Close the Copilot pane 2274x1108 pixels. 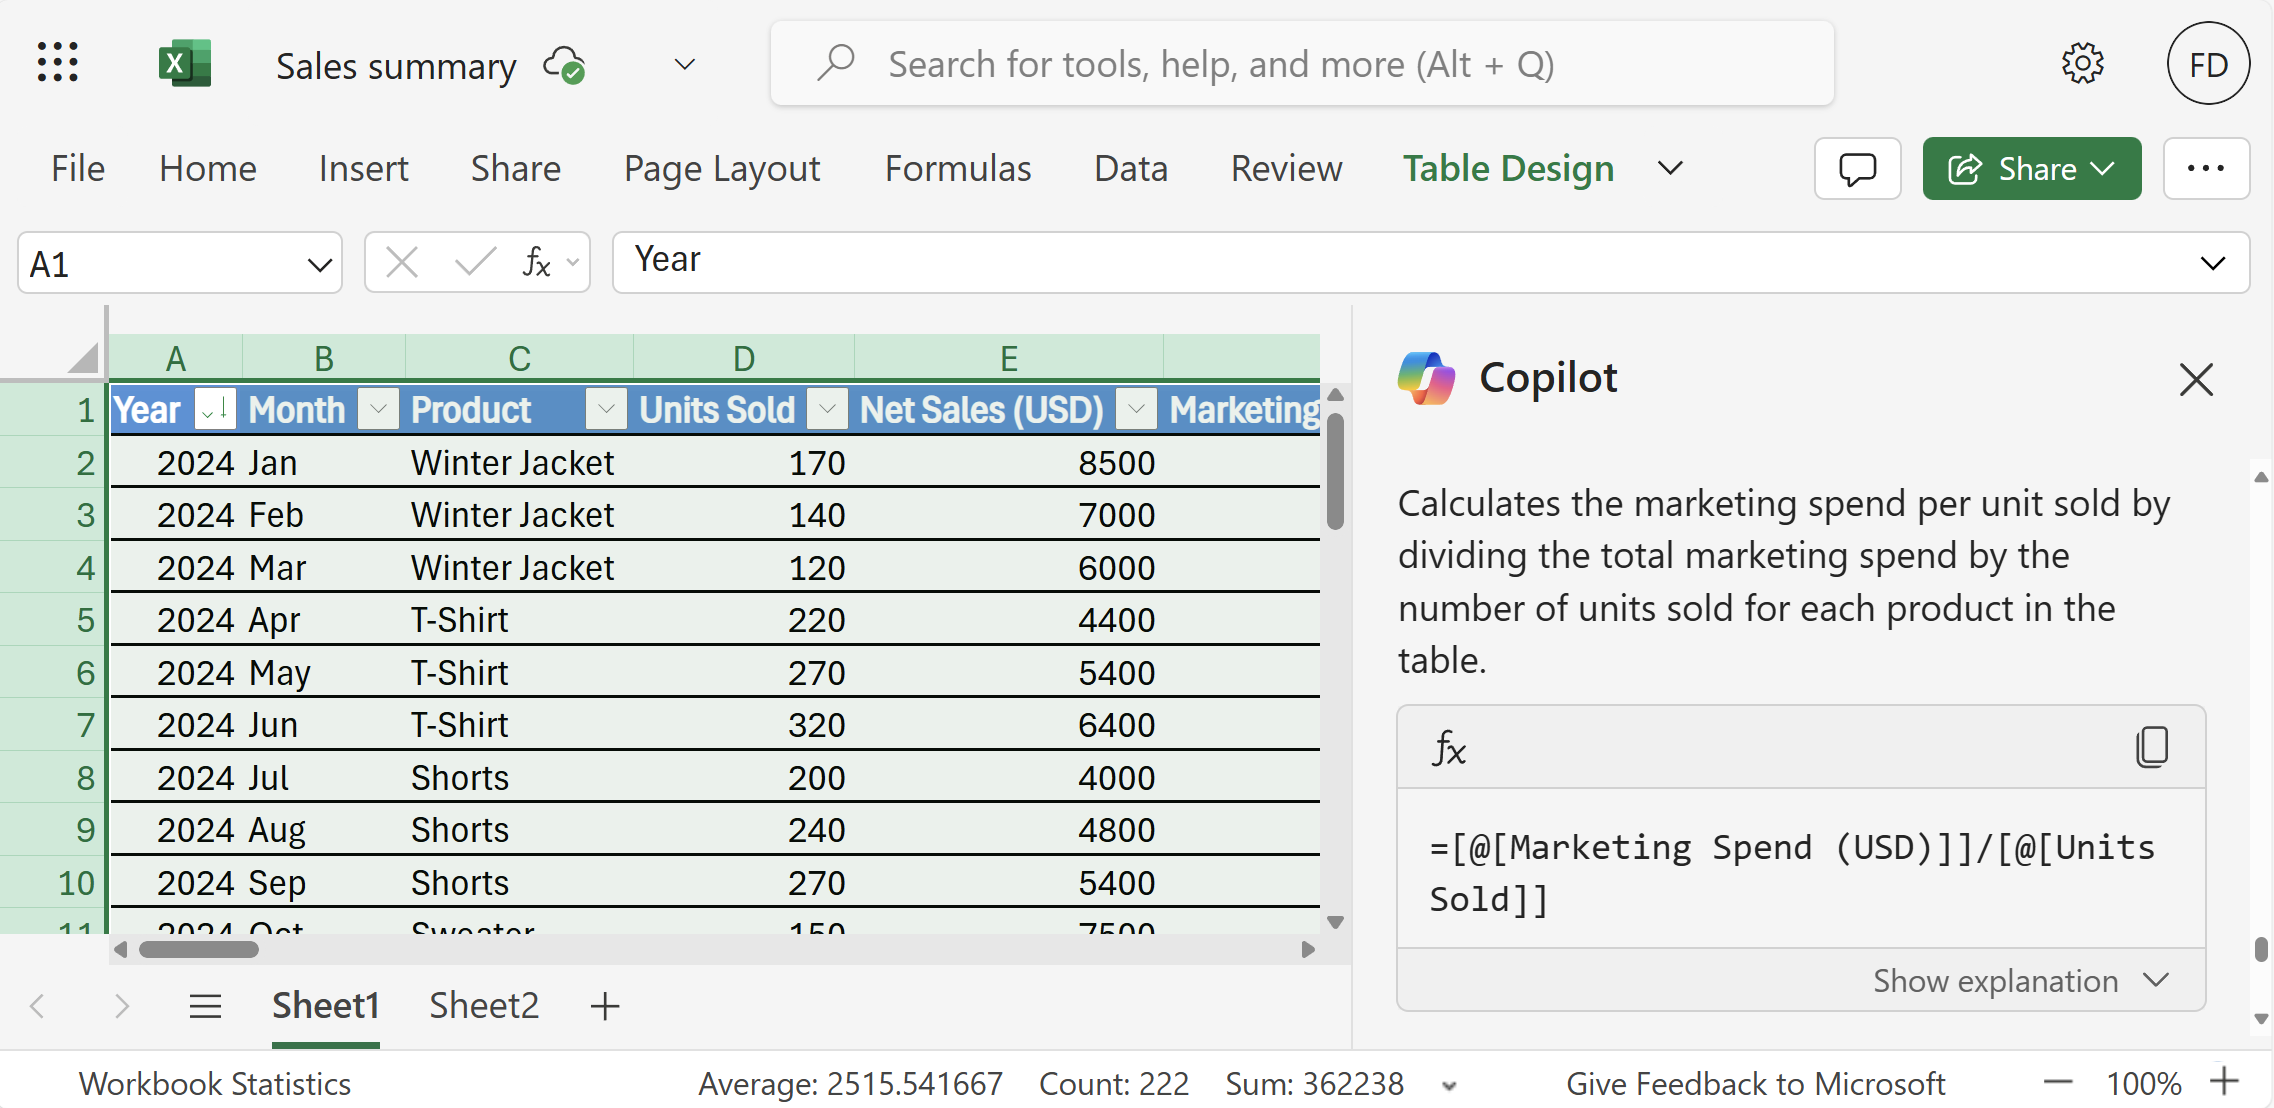2196,379
